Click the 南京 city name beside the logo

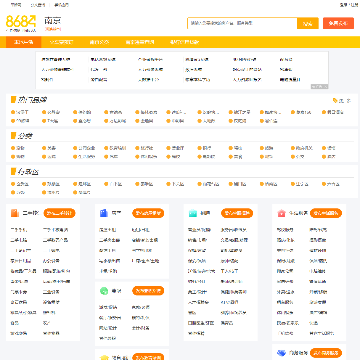click(x=53, y=21)
